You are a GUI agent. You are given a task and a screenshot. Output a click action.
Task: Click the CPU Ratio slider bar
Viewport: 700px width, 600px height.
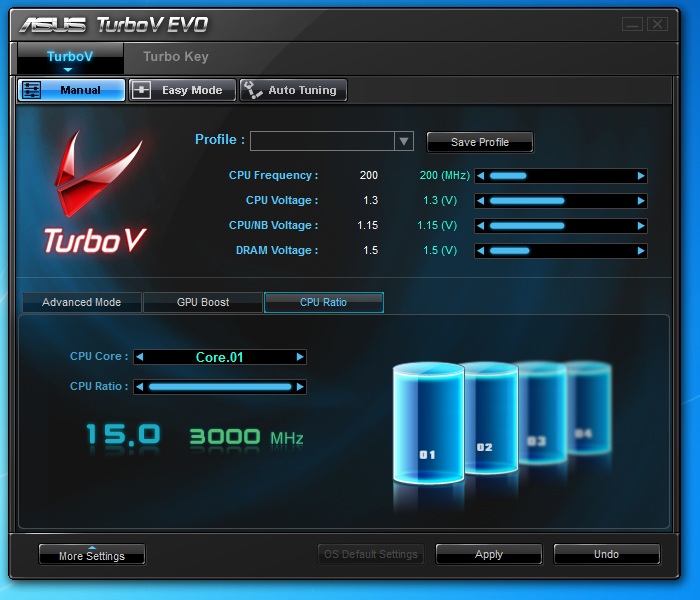220,387
